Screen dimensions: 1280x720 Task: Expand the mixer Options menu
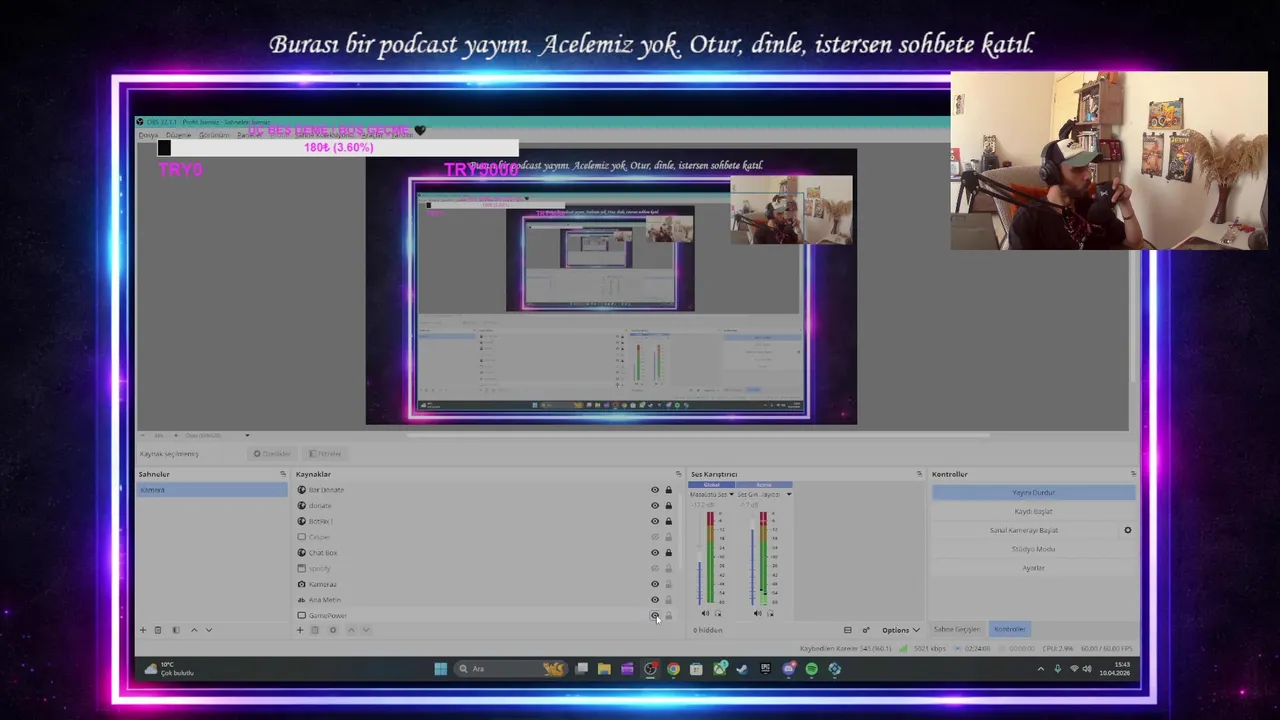tap(900, 630)
